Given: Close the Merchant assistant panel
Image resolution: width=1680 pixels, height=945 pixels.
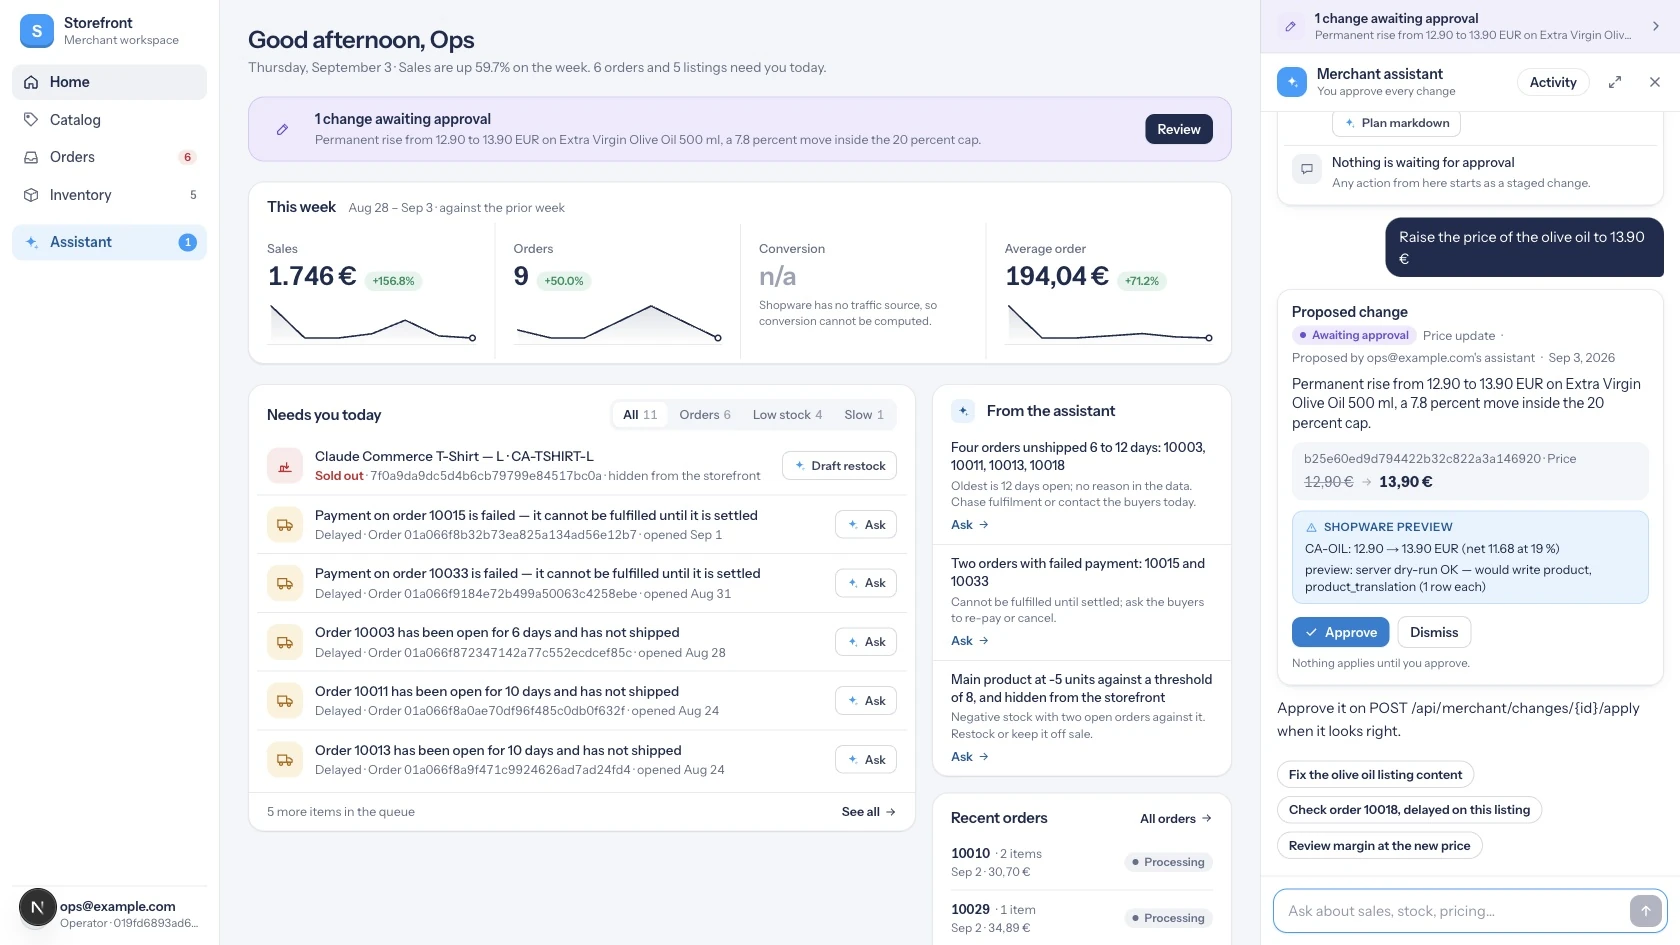Looking at the screenshot, I should click(1655, 82).
